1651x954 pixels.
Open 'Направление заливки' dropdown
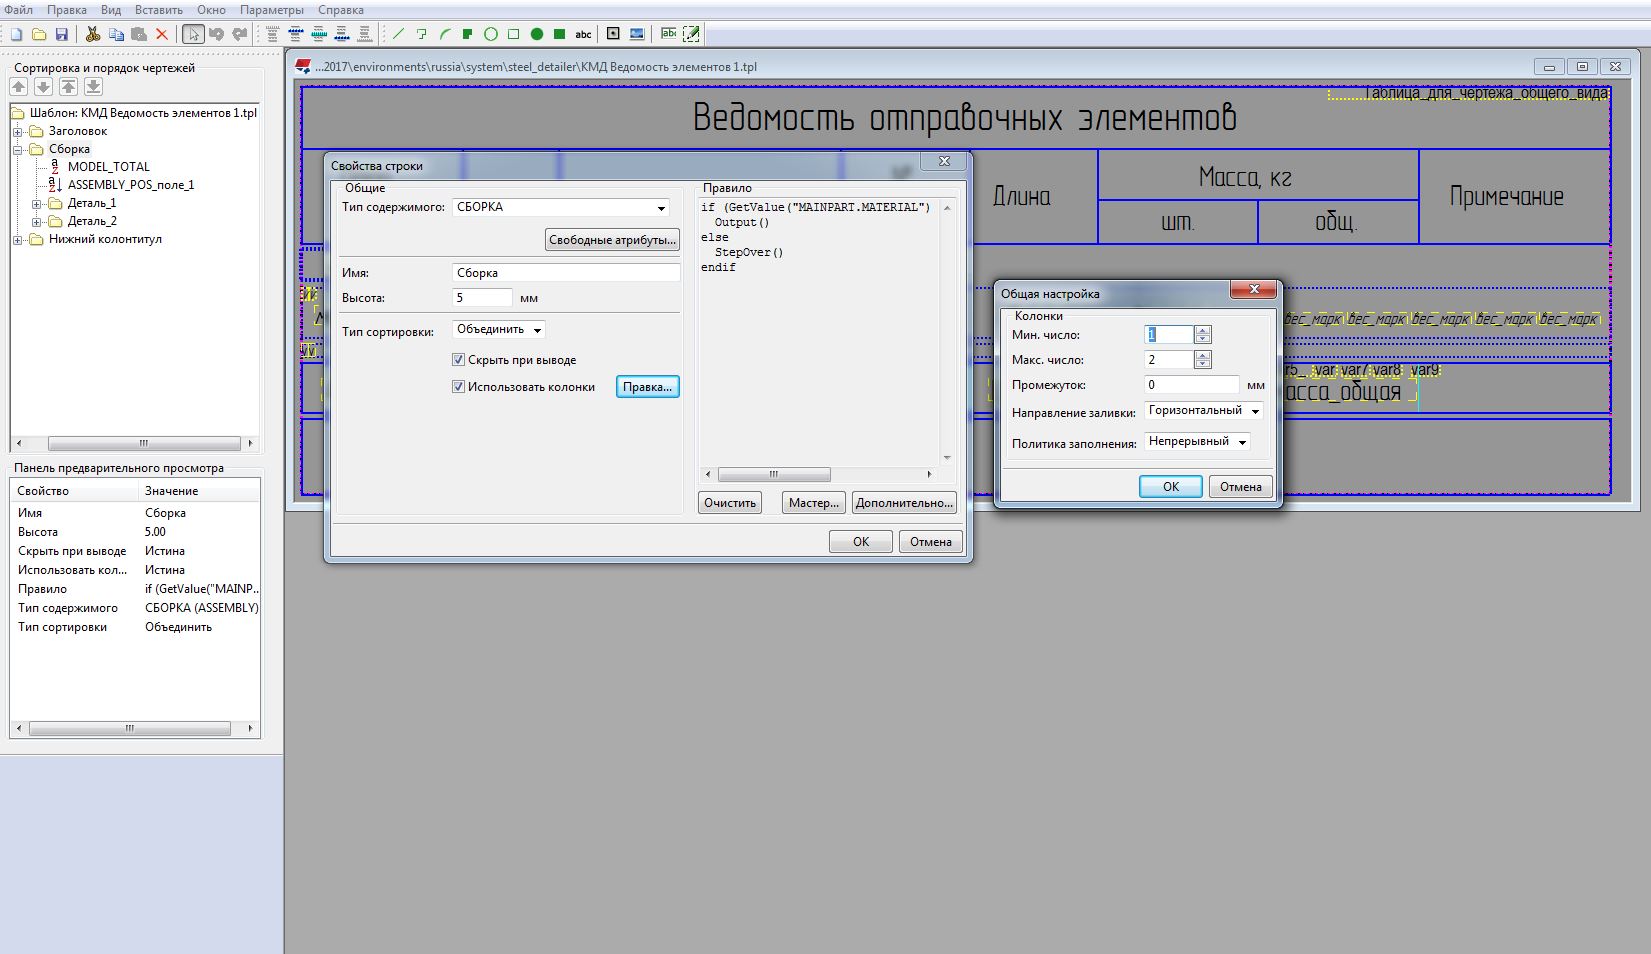tap(1255, 411)
